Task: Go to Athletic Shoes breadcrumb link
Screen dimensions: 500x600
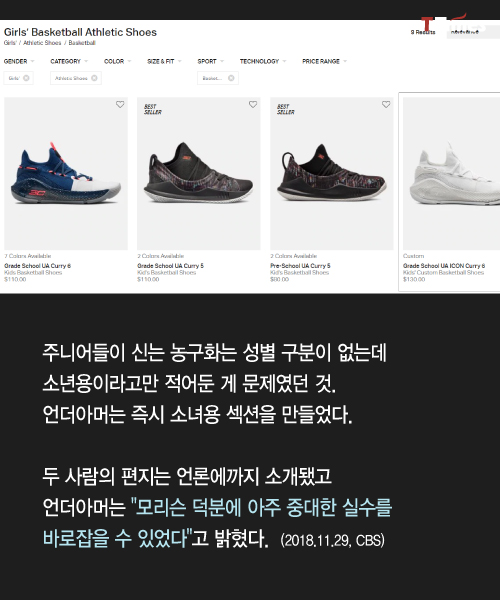Action: coord(42,43)
